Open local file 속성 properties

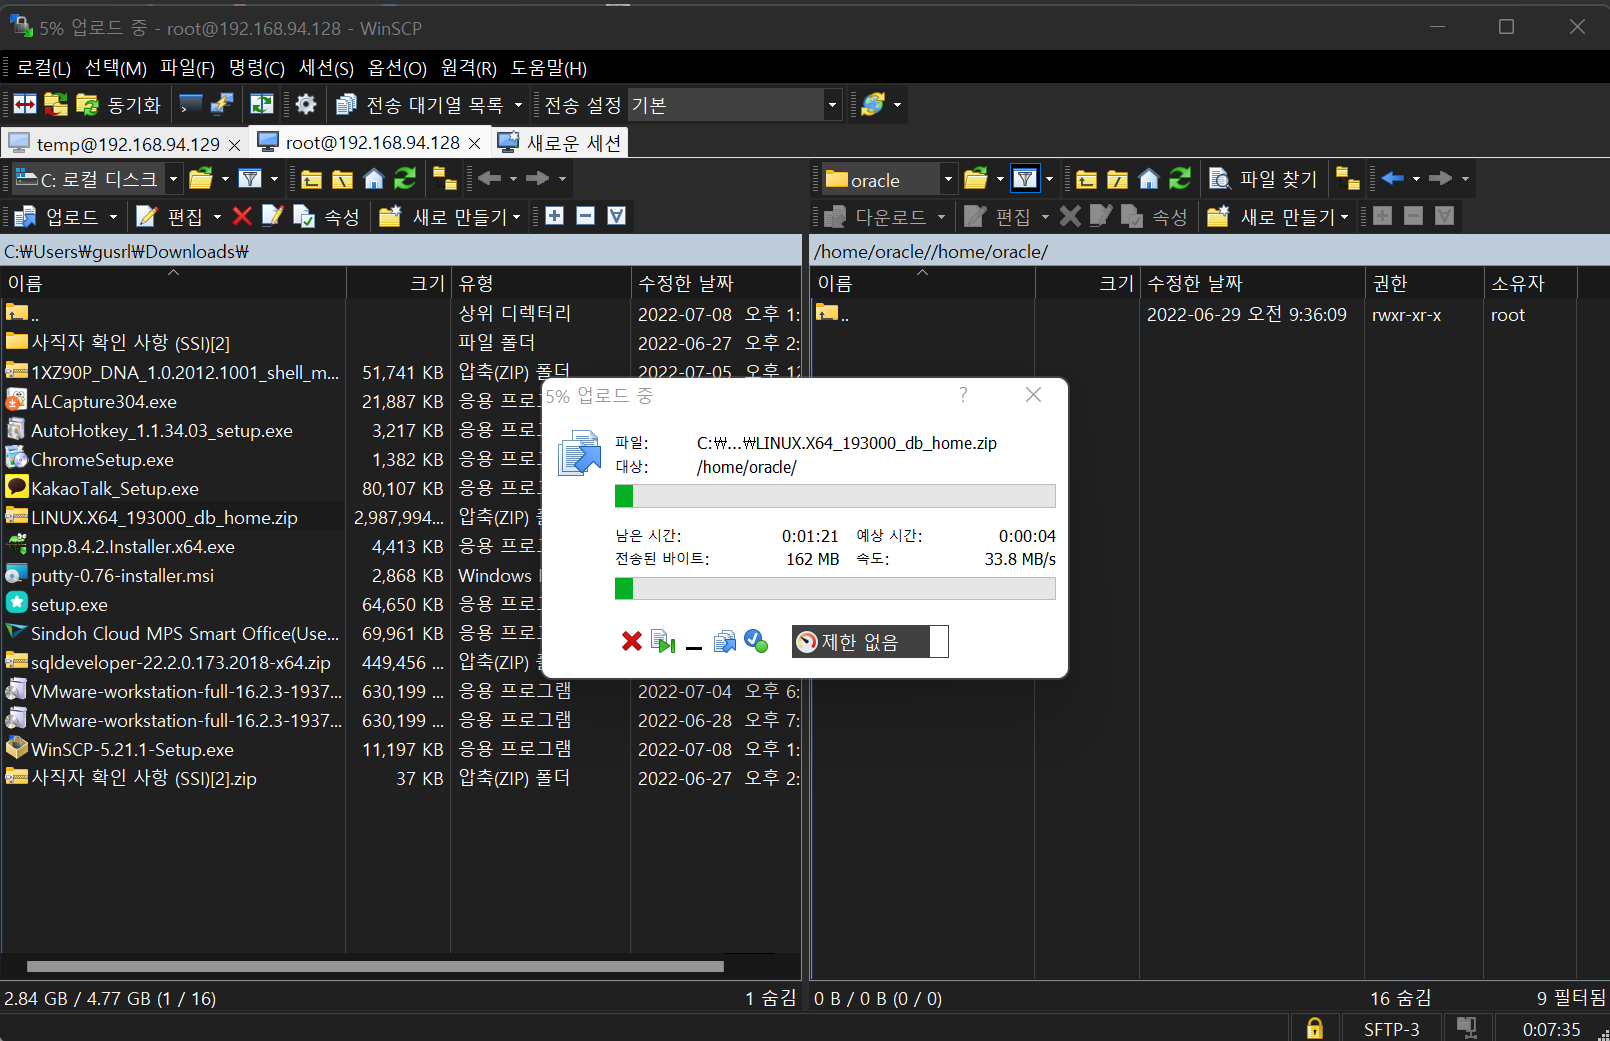(327, 216)
